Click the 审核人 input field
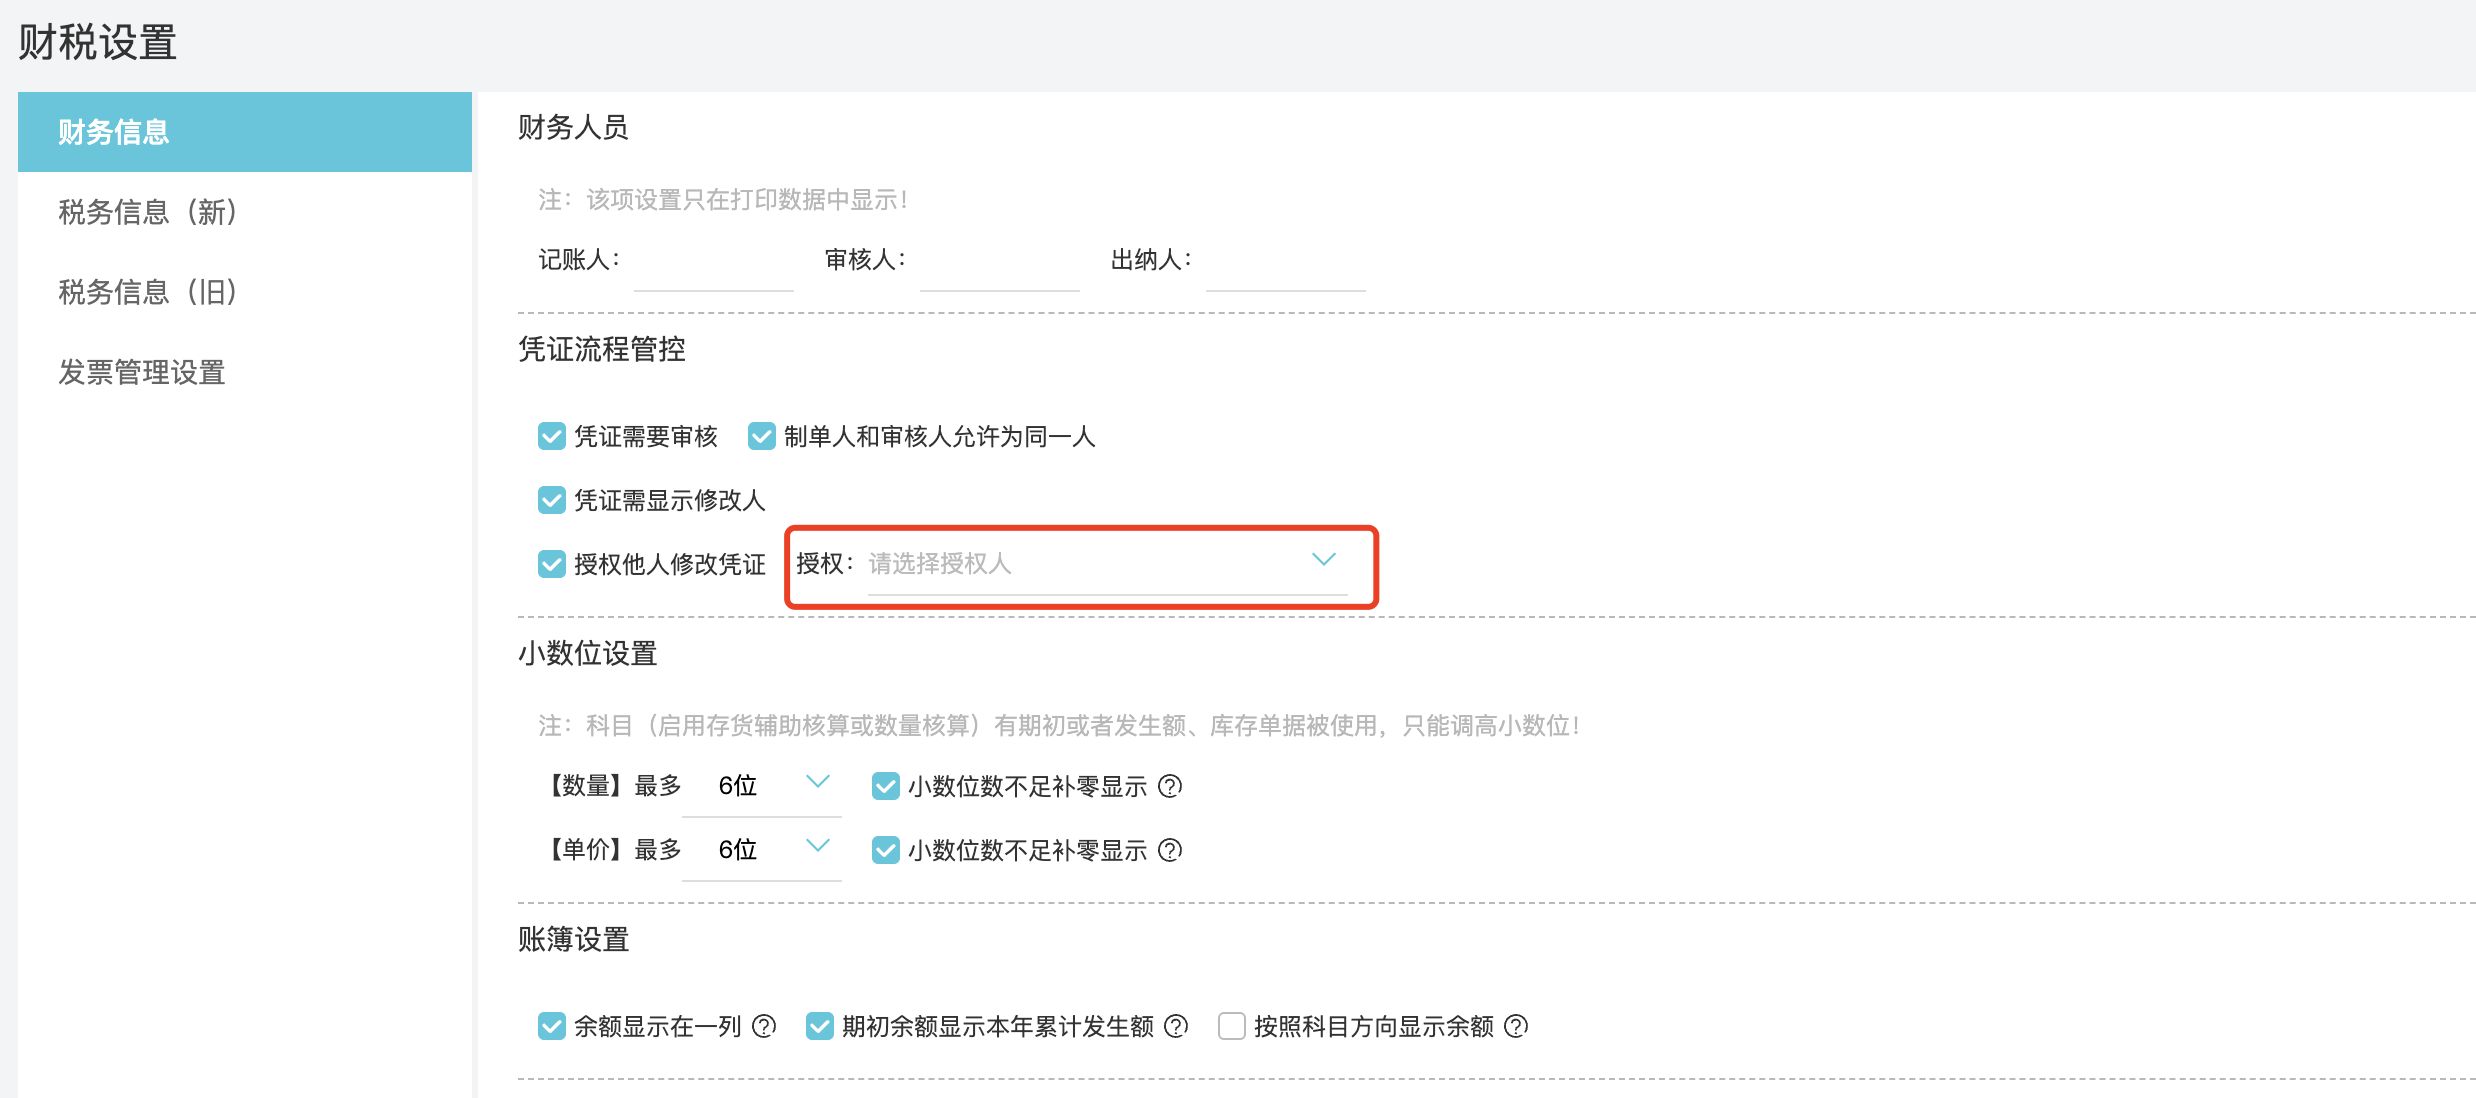 pos(999,264)
